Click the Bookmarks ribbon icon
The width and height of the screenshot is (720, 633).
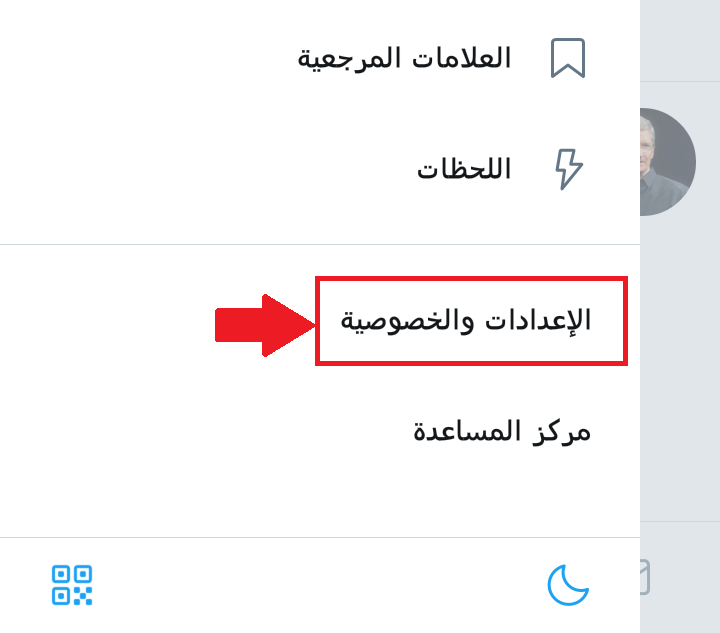[x=568, y=58]
